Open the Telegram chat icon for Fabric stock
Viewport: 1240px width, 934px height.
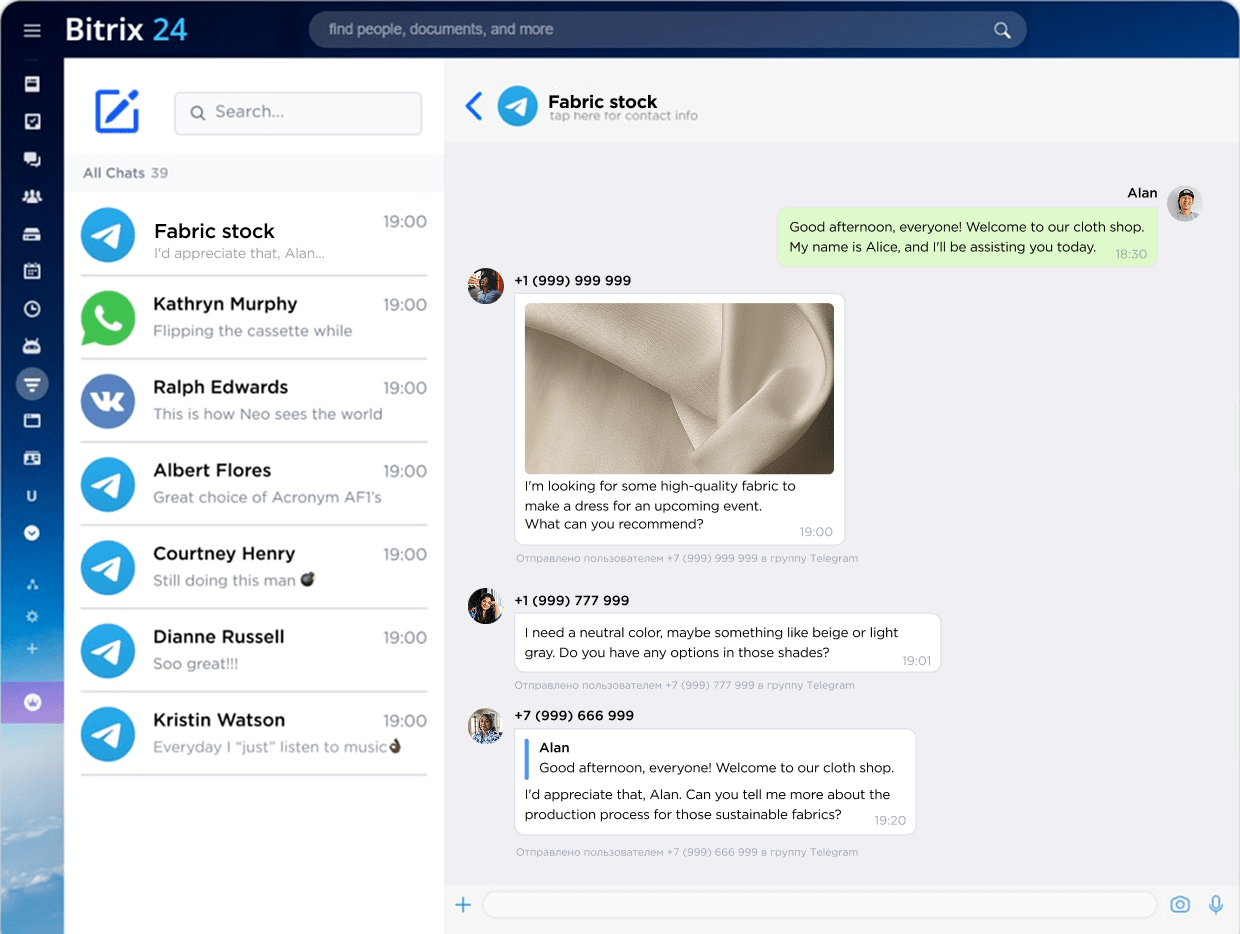108,234
